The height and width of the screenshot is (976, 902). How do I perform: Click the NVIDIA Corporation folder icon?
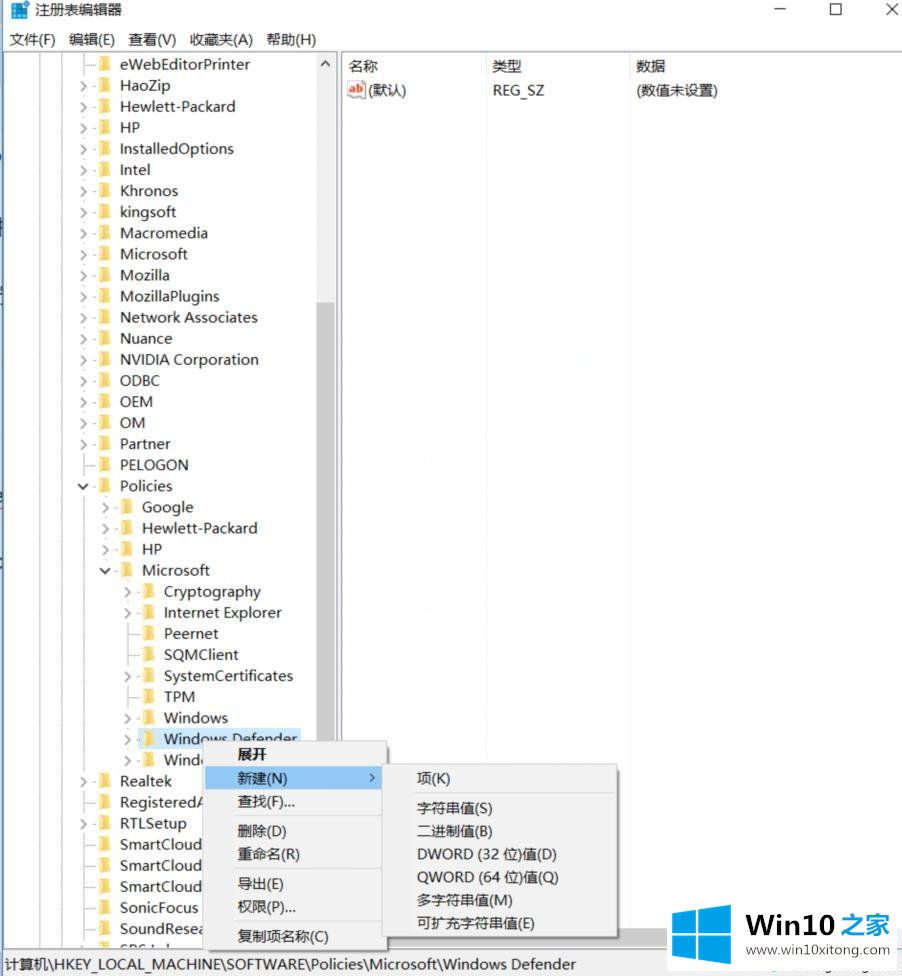104,360
